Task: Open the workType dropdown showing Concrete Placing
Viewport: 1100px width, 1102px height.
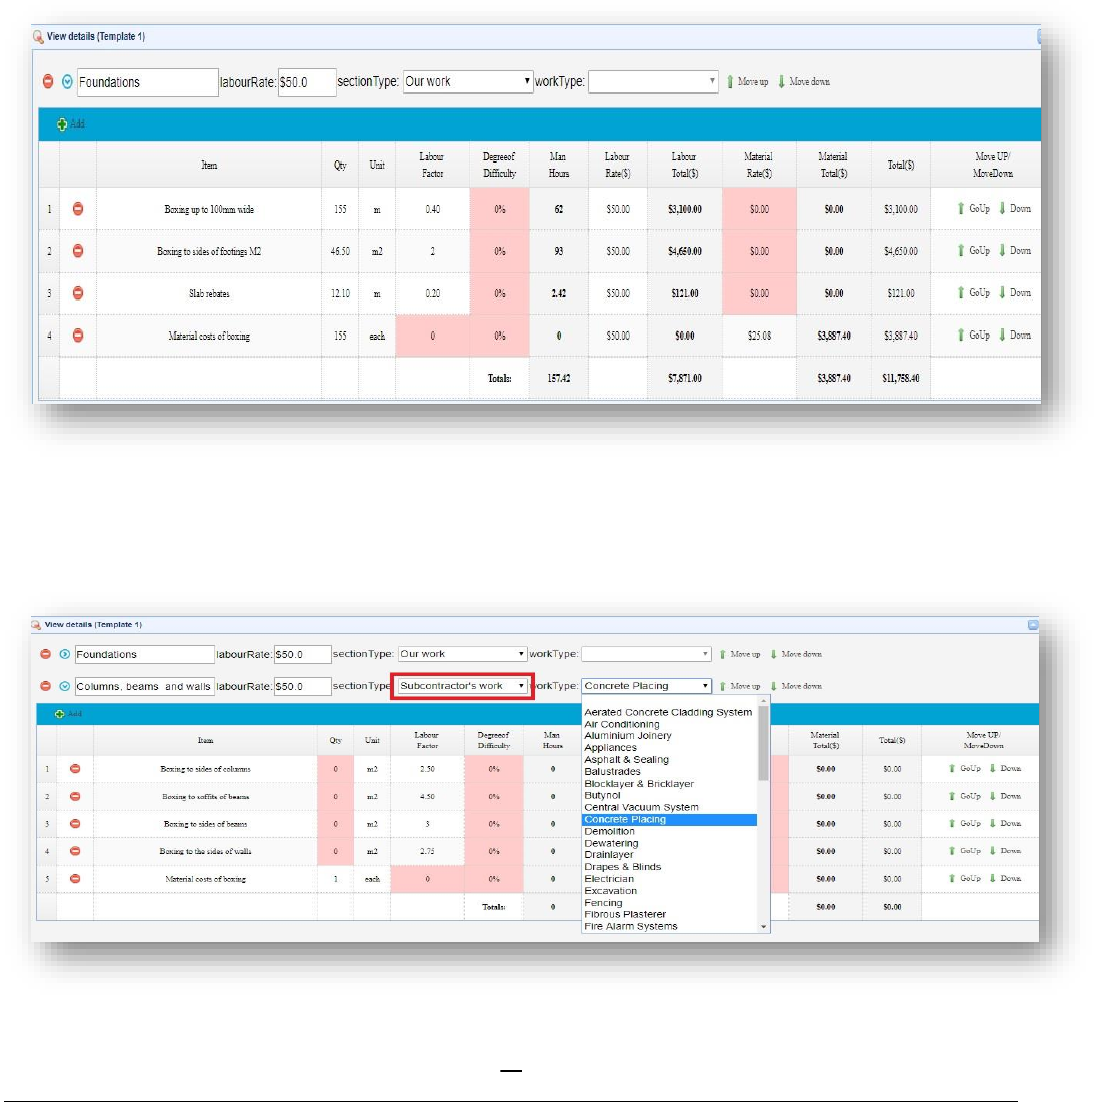Action: [647, 686]
